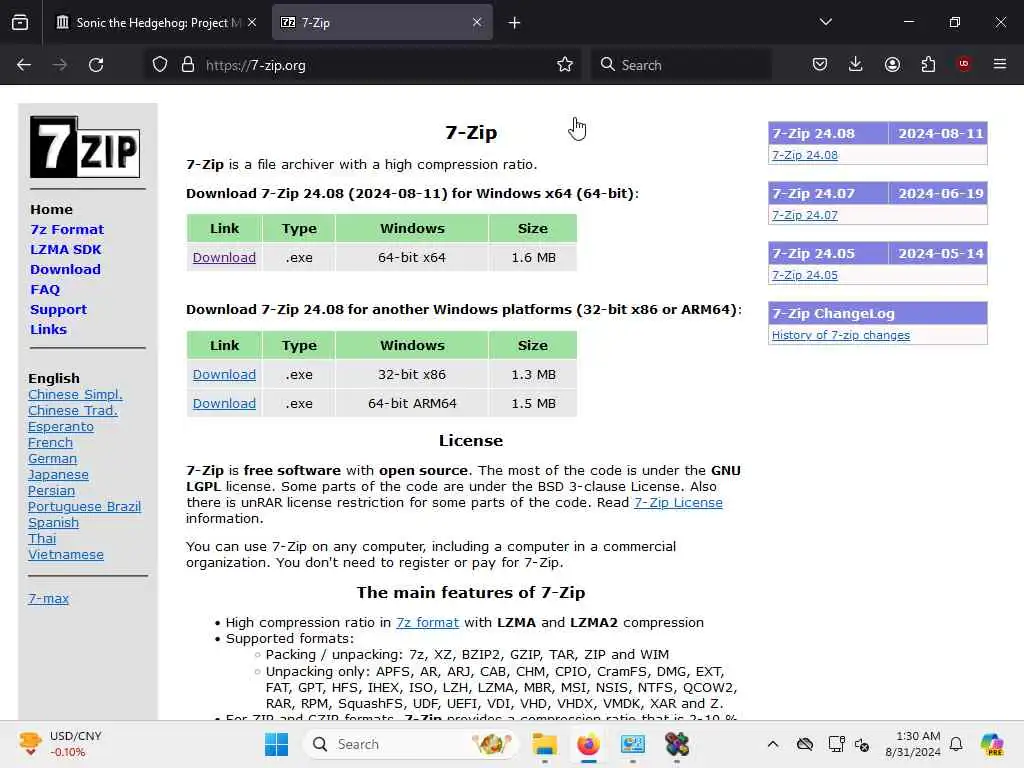This screenshot has width=1024, height=768.
Task: Click the Firefox taskbar icon
Action: [x=588, y=744]
